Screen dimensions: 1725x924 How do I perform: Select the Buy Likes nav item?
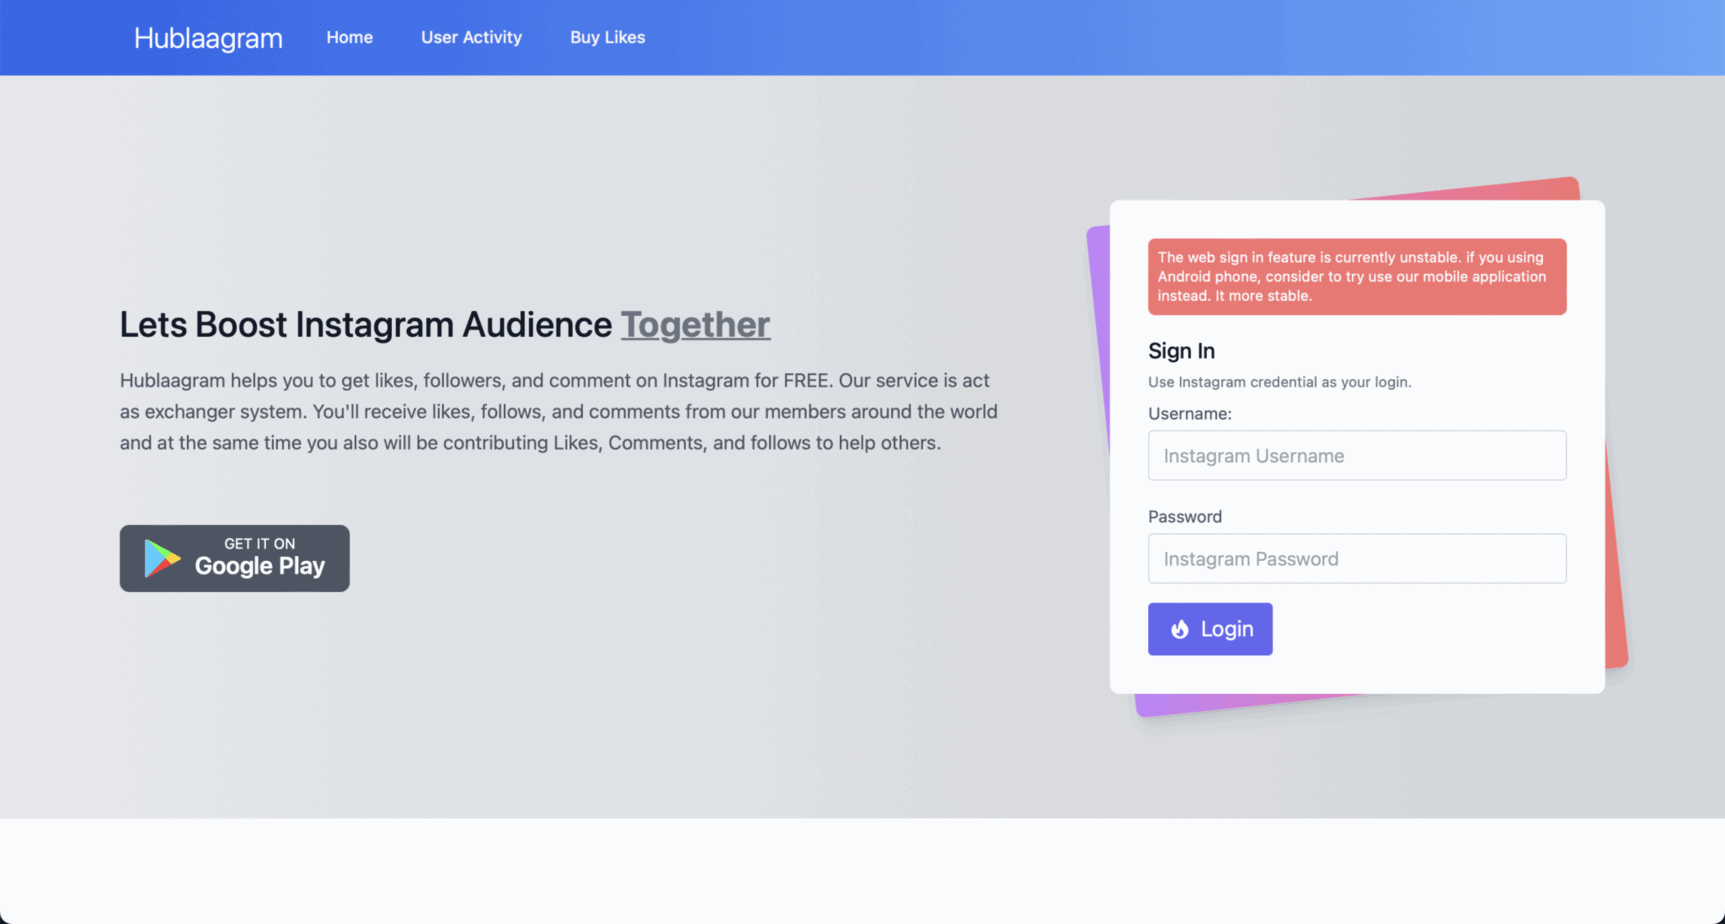(x=607, y=38)
